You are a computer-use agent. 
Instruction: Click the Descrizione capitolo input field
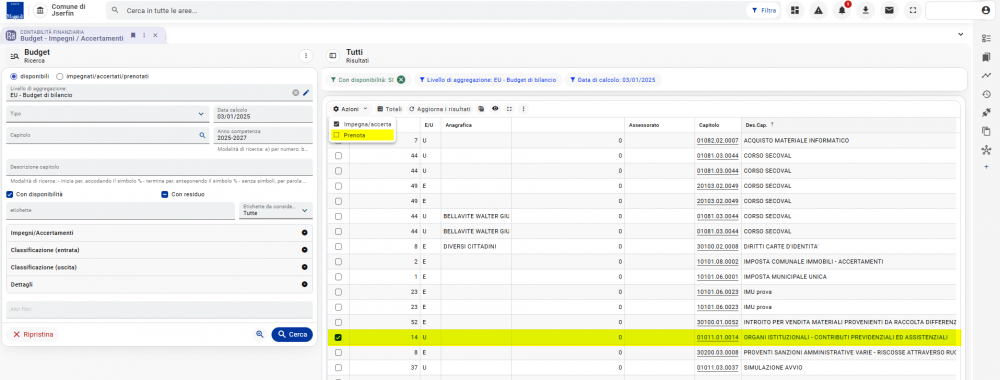pos(159,167)
